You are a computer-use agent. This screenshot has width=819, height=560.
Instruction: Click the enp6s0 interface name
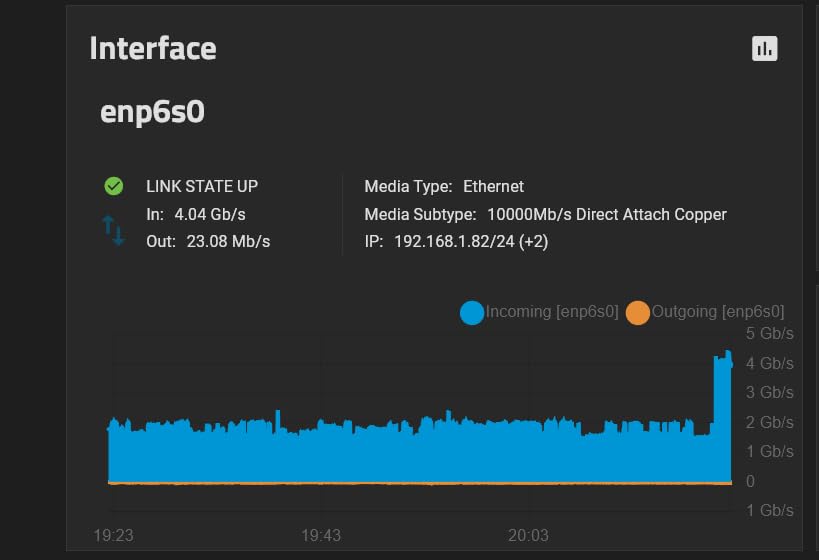(x=152, y=111)
